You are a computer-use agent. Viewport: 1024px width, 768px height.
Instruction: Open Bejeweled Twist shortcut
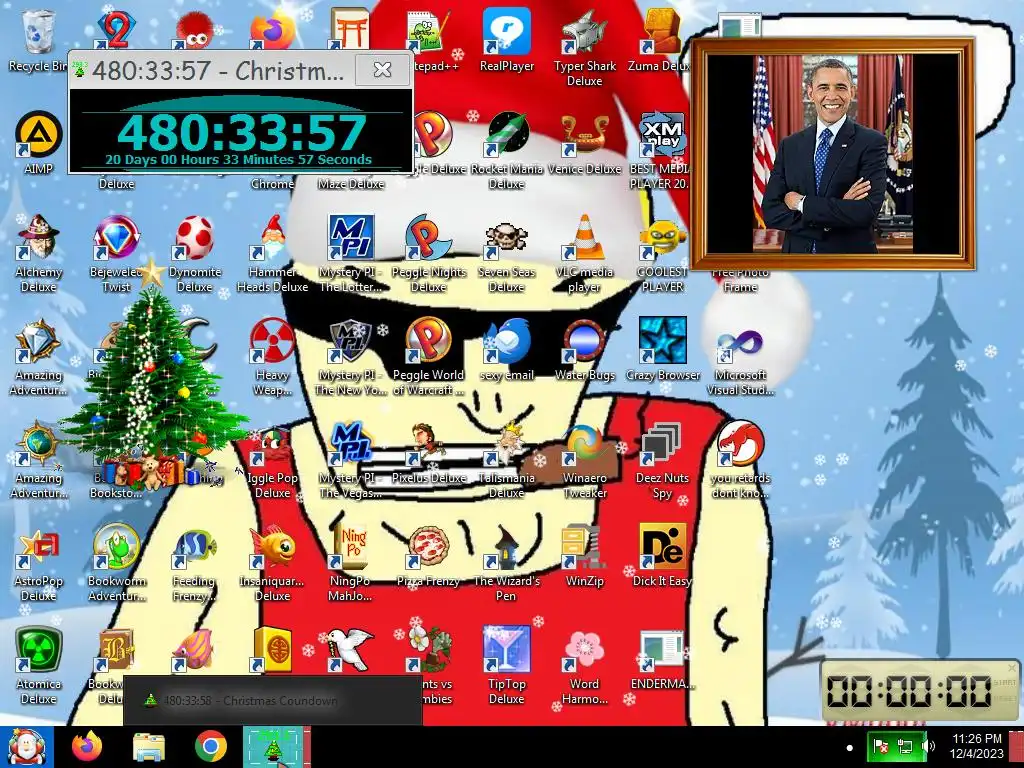pos(116,255)
